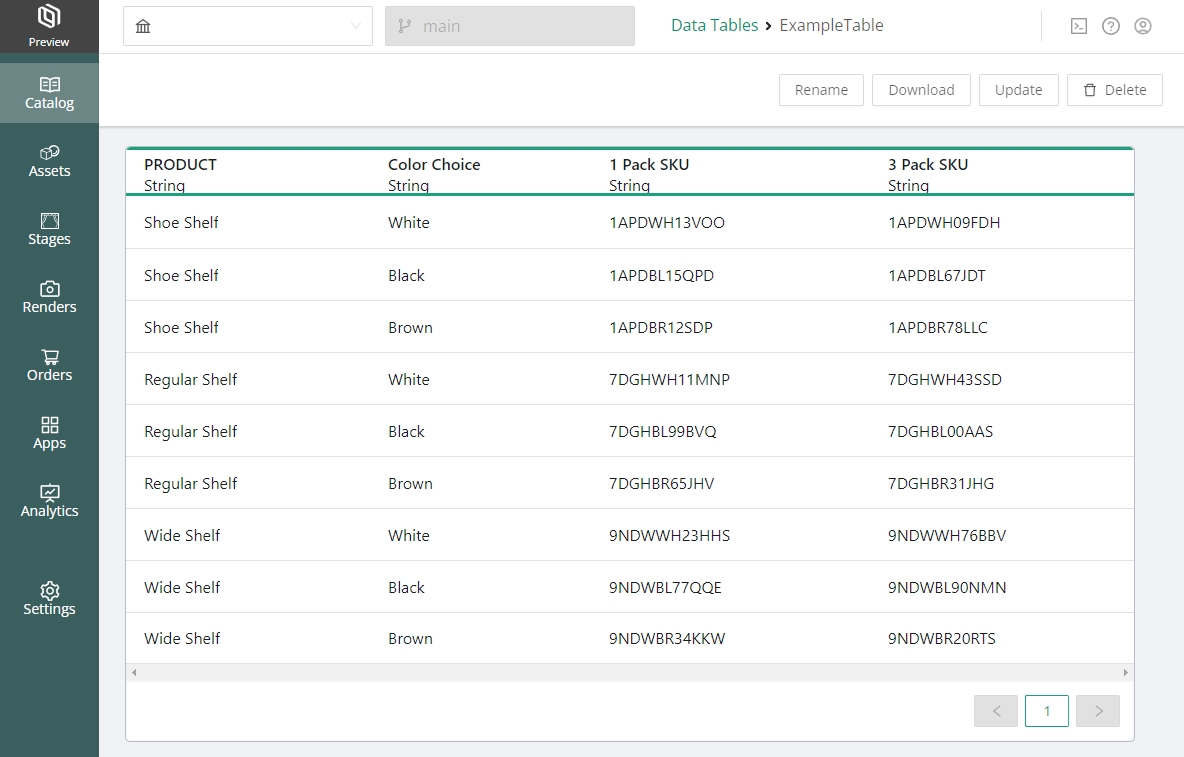Click the Data Tables breadcrumb link
The height and width of the screenshot is (757, 1184).
coord(714,26)
